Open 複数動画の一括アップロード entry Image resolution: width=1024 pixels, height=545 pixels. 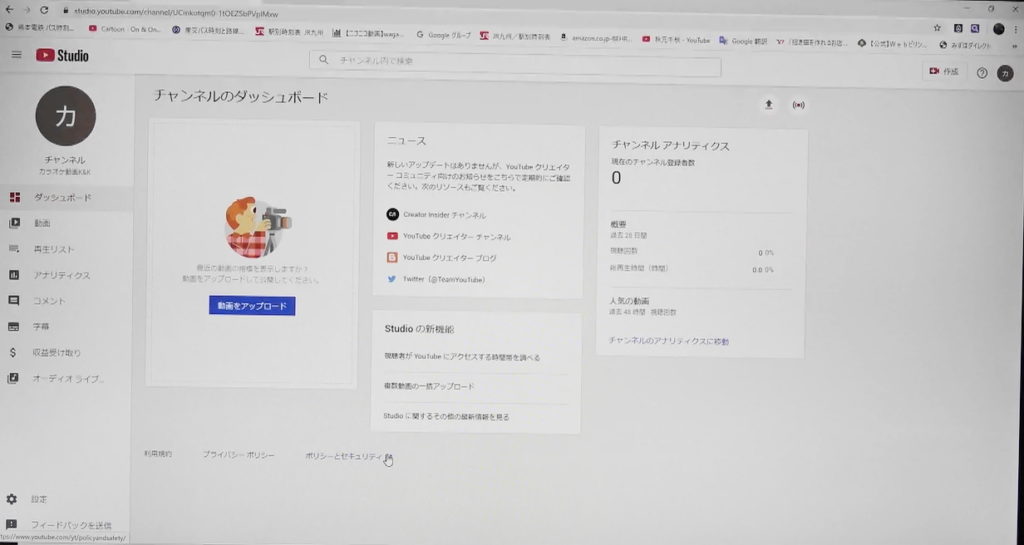point(429,386)
